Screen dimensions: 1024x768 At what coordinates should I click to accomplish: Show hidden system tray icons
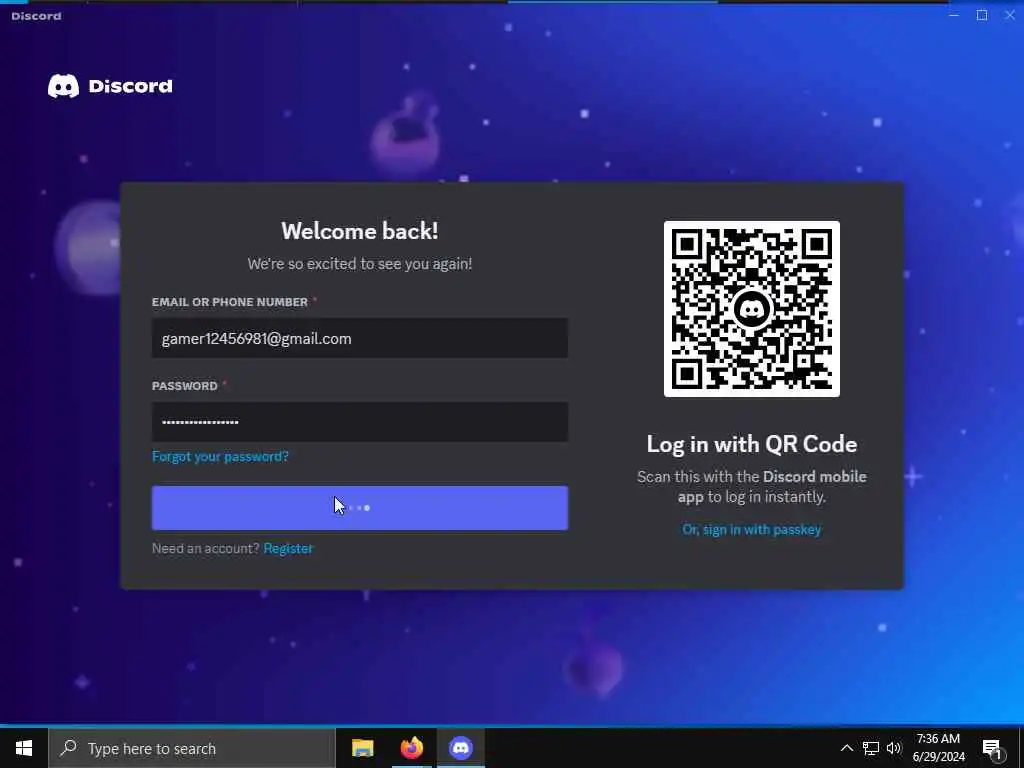[846, 748]
